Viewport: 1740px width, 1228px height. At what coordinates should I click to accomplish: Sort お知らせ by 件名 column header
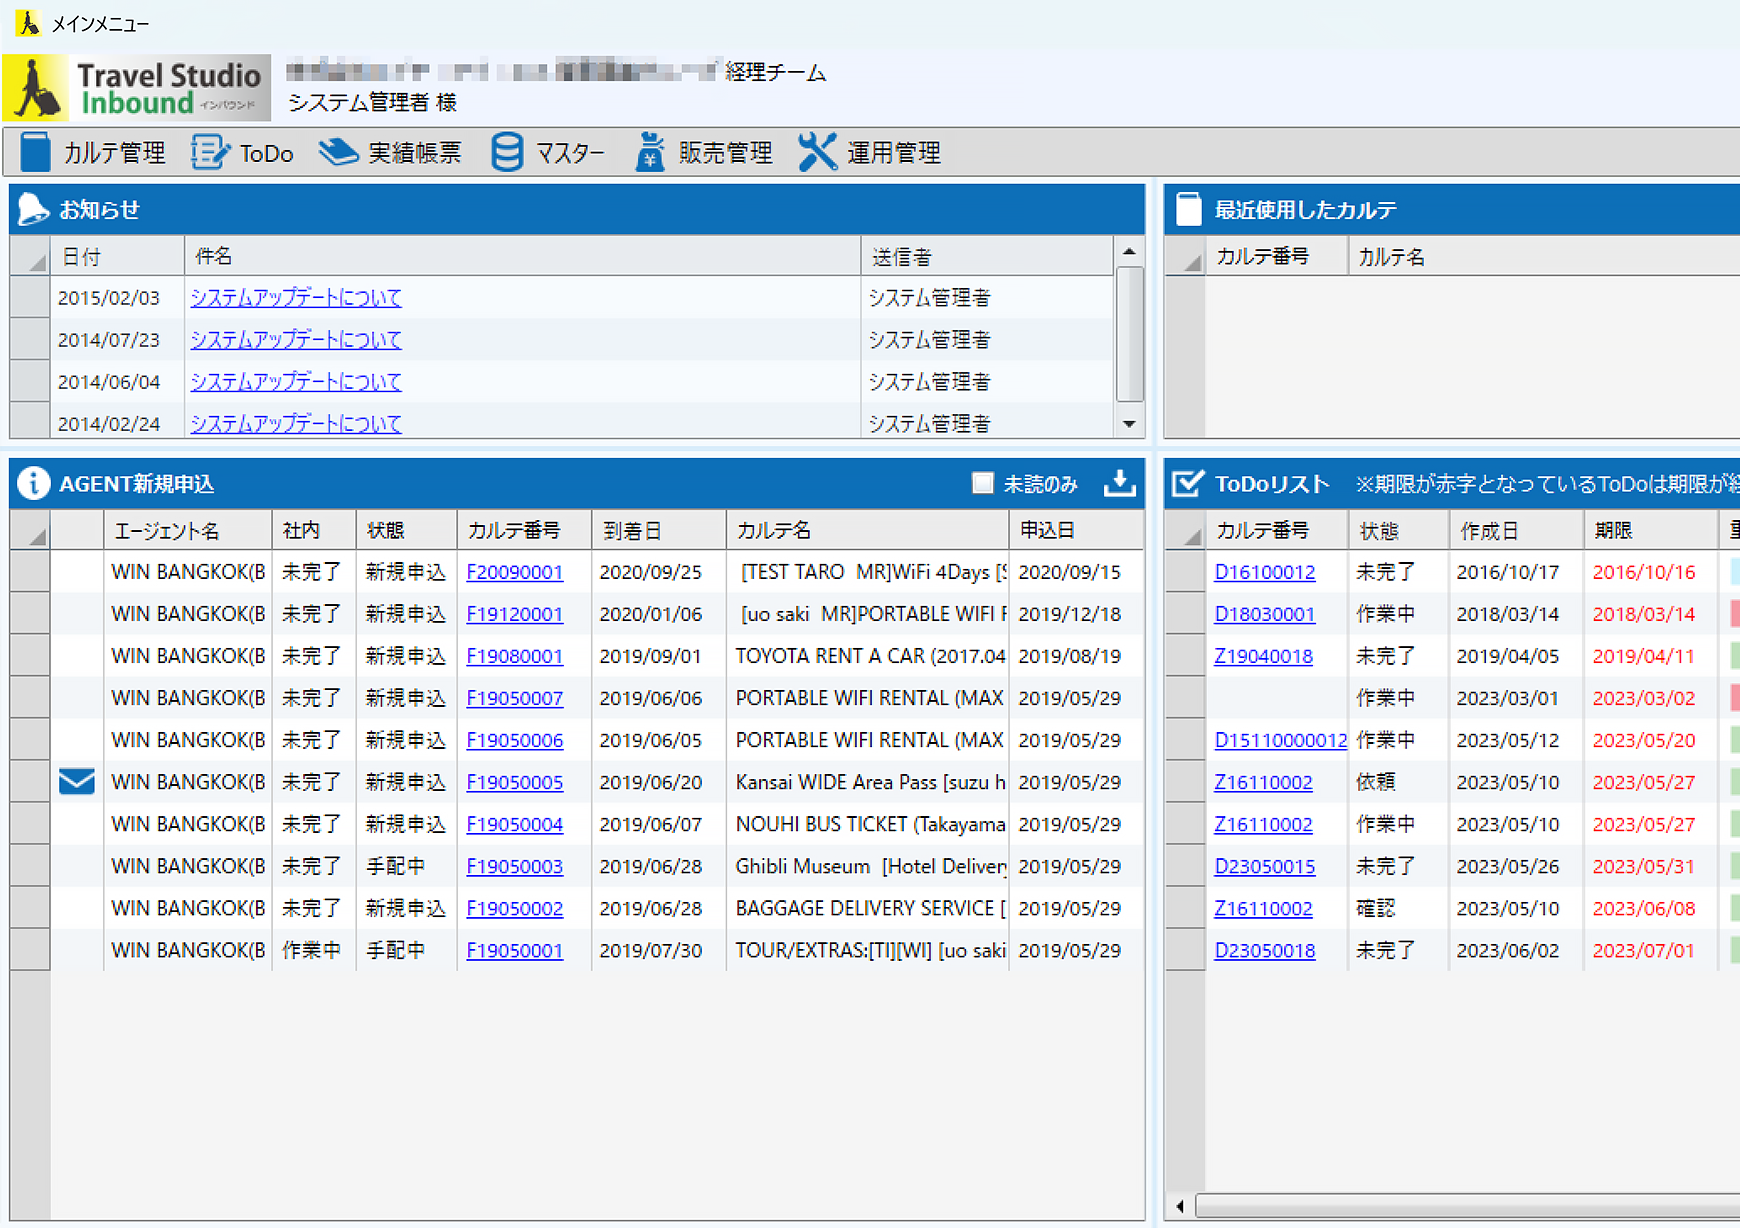[522, 256]
